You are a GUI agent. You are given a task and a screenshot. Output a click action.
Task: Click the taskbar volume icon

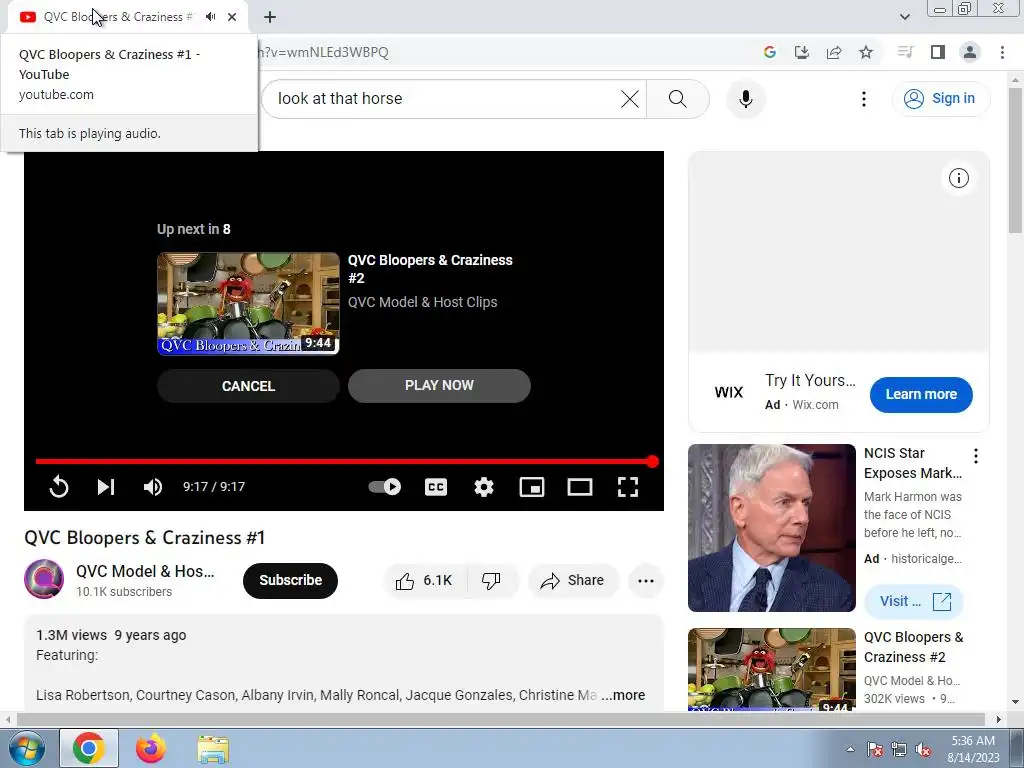pyautogui.click(x=923, y=749)
